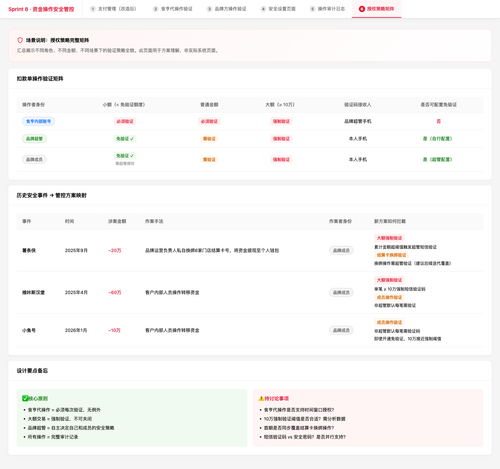Viewport: 500px width, 469px height.
Task: Click the orange 需验证 tag in the 品牌成员 row
Action: tap(209, 159)
